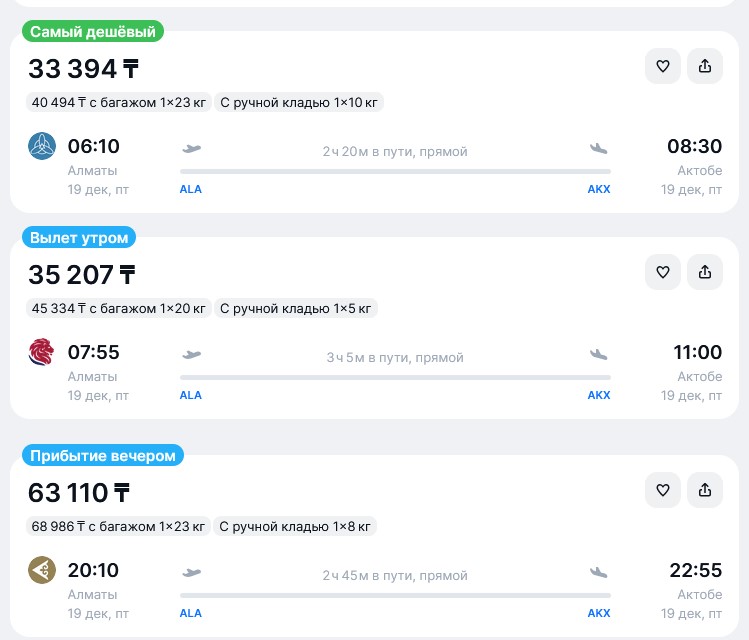
Task: Favorite the 63 110 ₸ flight
Action: [x=662, y=490]
